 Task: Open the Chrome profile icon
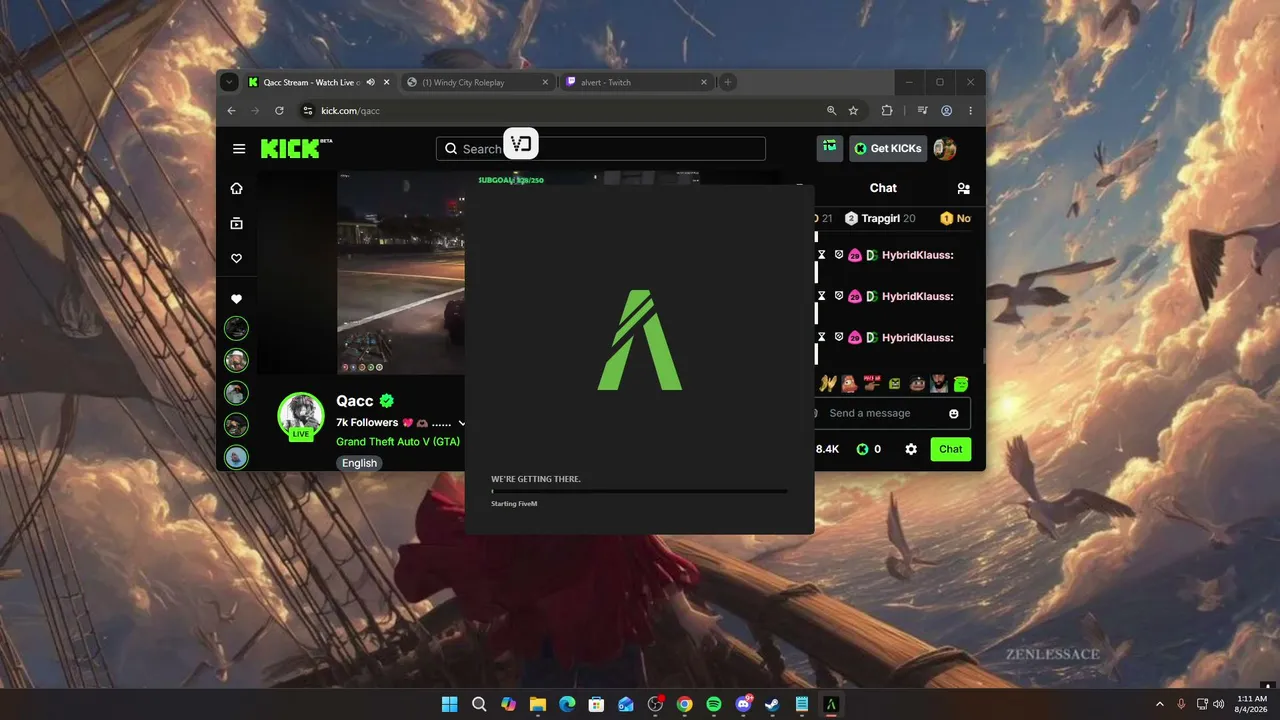pyautogui.click(x=946, y=111)
